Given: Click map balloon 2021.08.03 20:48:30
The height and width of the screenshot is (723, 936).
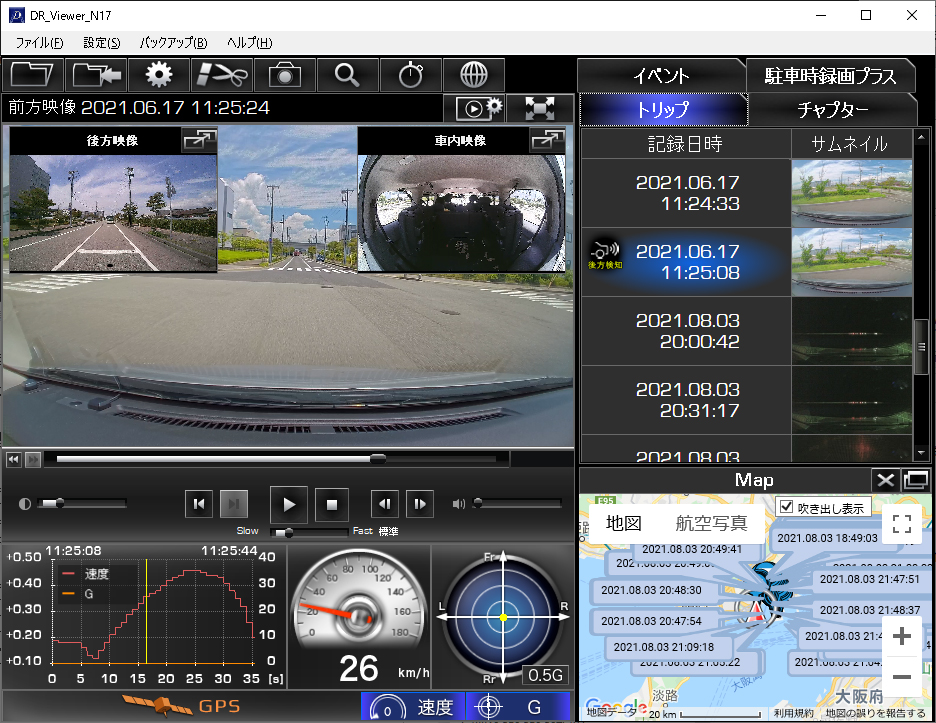Looking at the screenshot, I should pyautogui.click(x=651, y=590).
